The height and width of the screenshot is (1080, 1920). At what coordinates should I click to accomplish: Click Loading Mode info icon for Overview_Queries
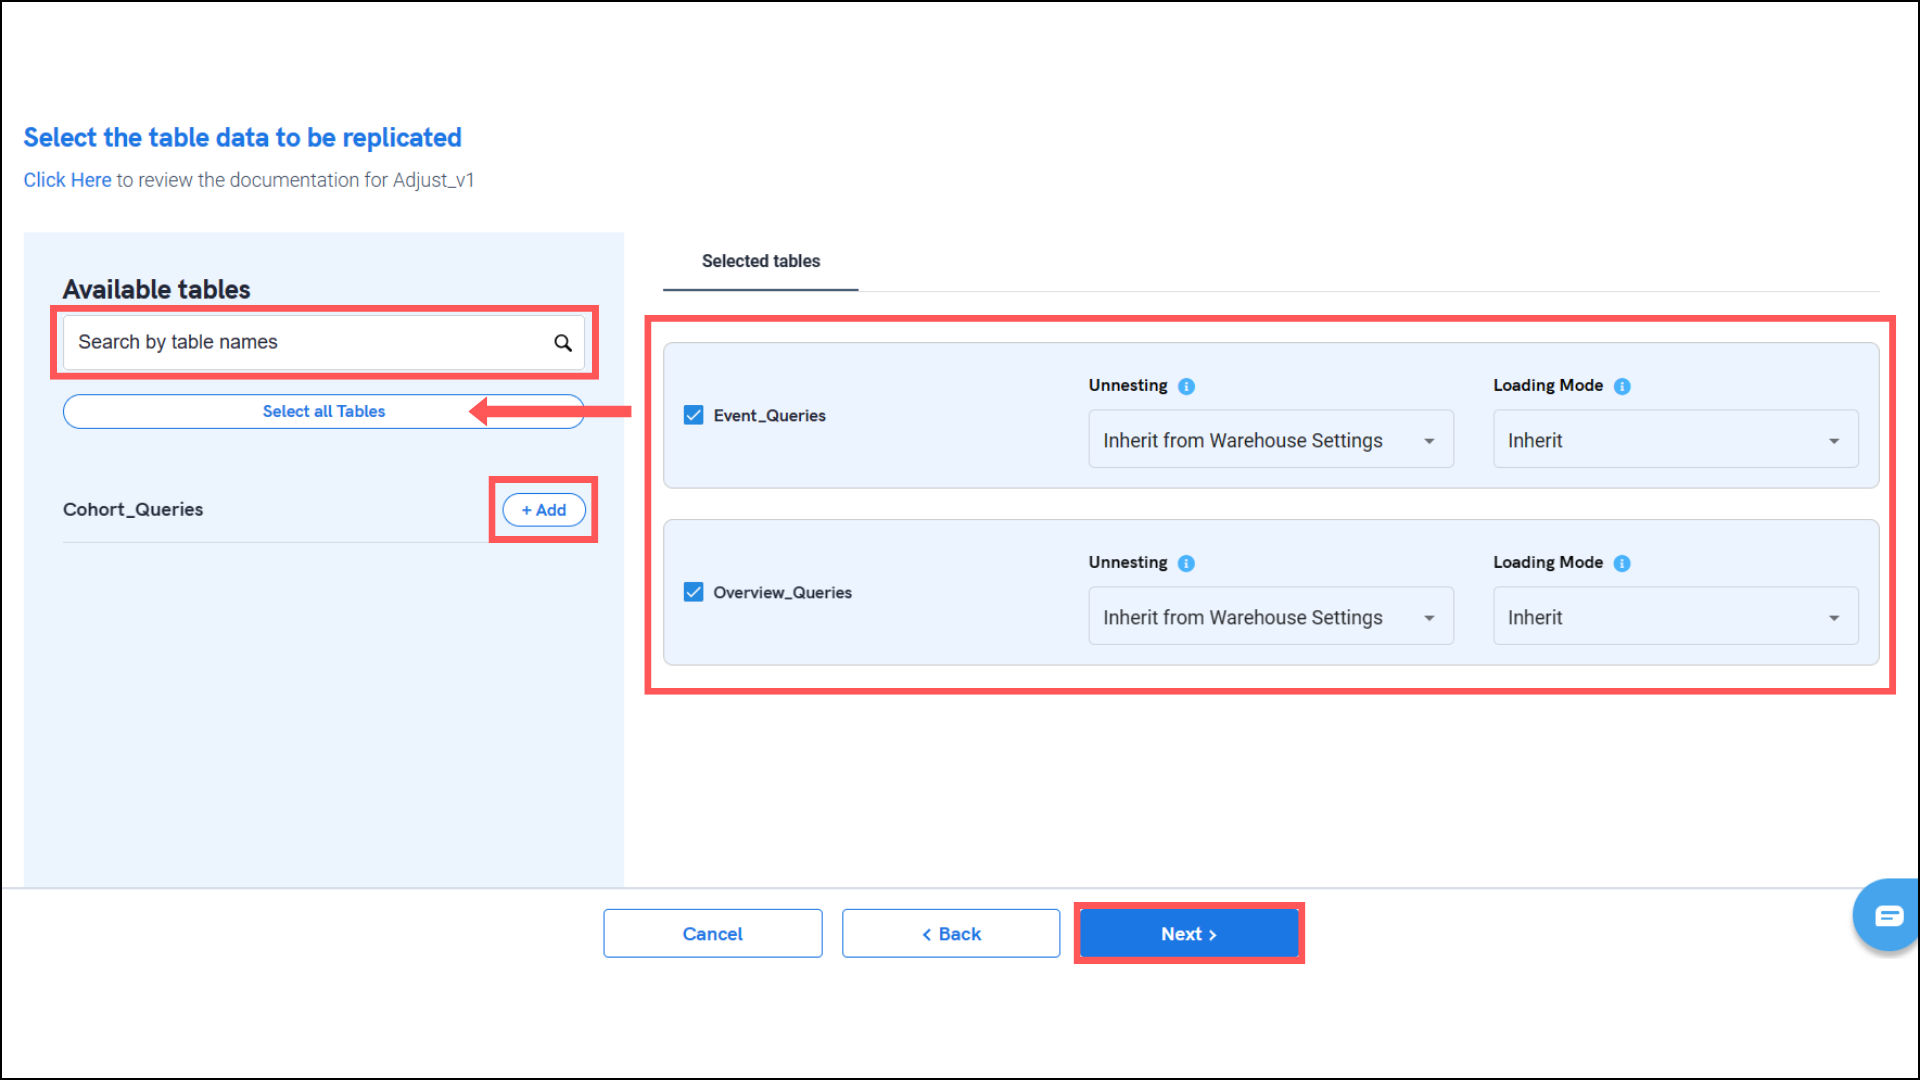coord(1622,563)
